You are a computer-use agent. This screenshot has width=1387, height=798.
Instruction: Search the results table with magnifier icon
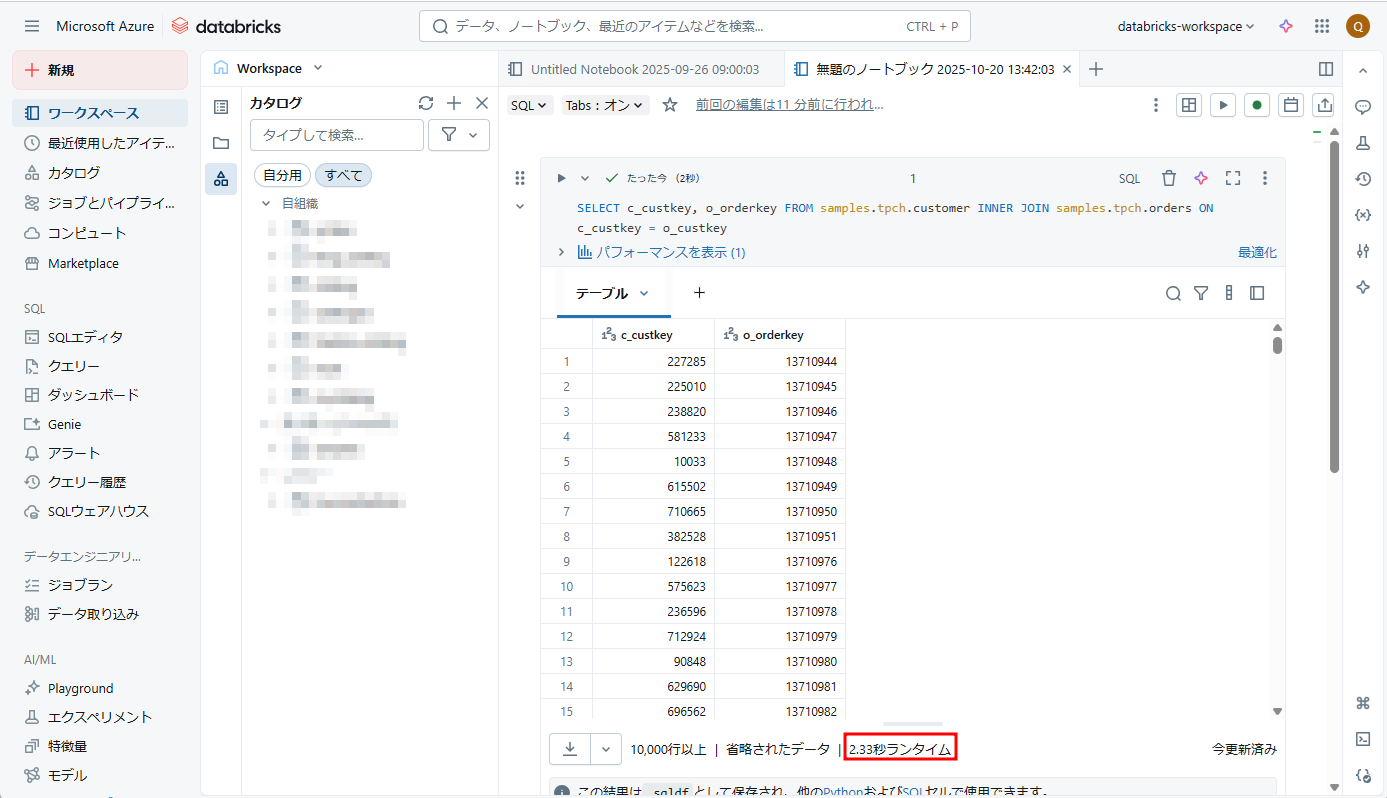(1173, 293)
